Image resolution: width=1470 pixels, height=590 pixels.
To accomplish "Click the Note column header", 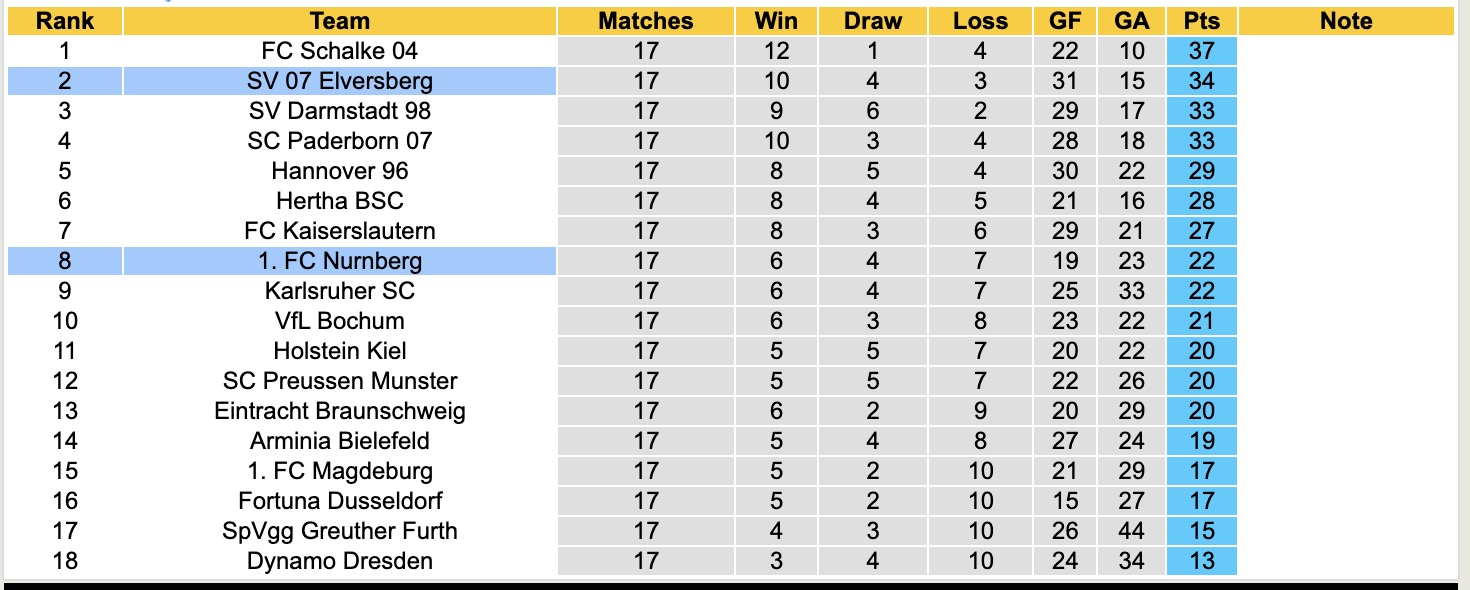I will tap(1346, 21).
